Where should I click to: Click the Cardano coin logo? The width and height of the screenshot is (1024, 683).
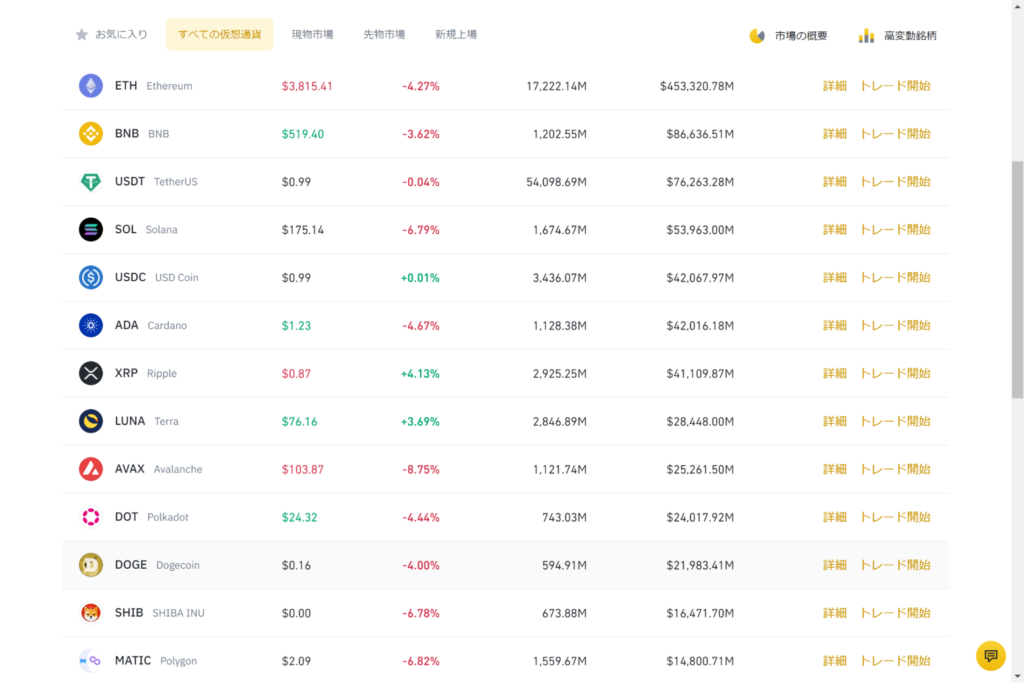click(x=91, y=326)
